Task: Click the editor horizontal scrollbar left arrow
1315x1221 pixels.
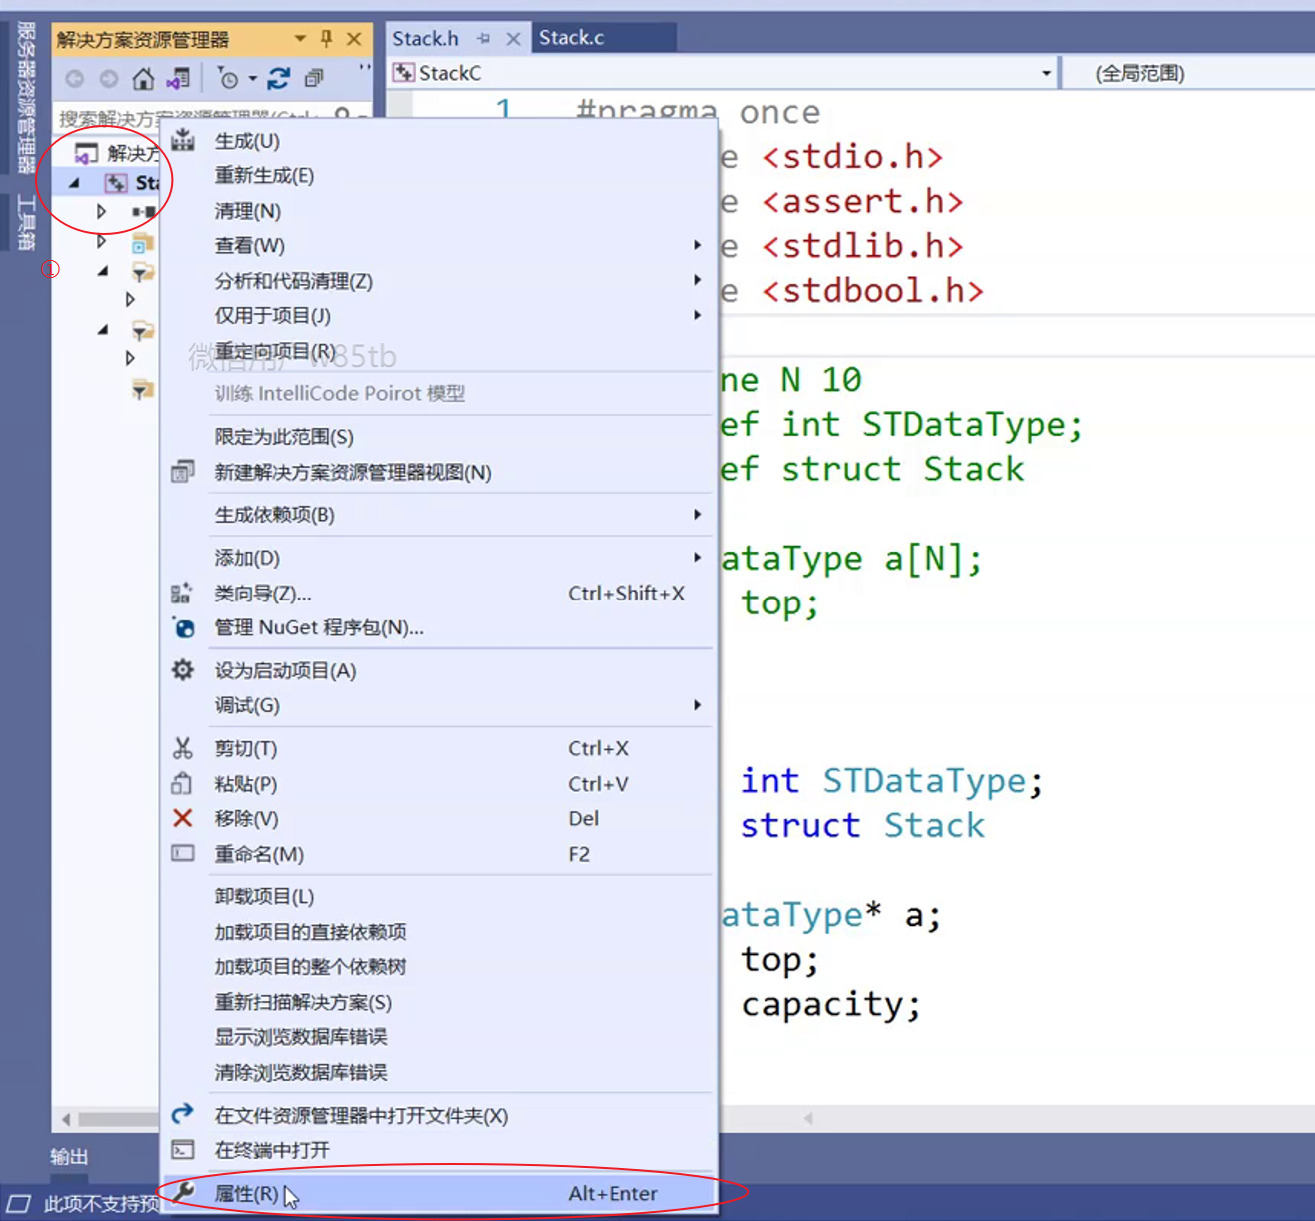Action: click(x=808, y=1118)
